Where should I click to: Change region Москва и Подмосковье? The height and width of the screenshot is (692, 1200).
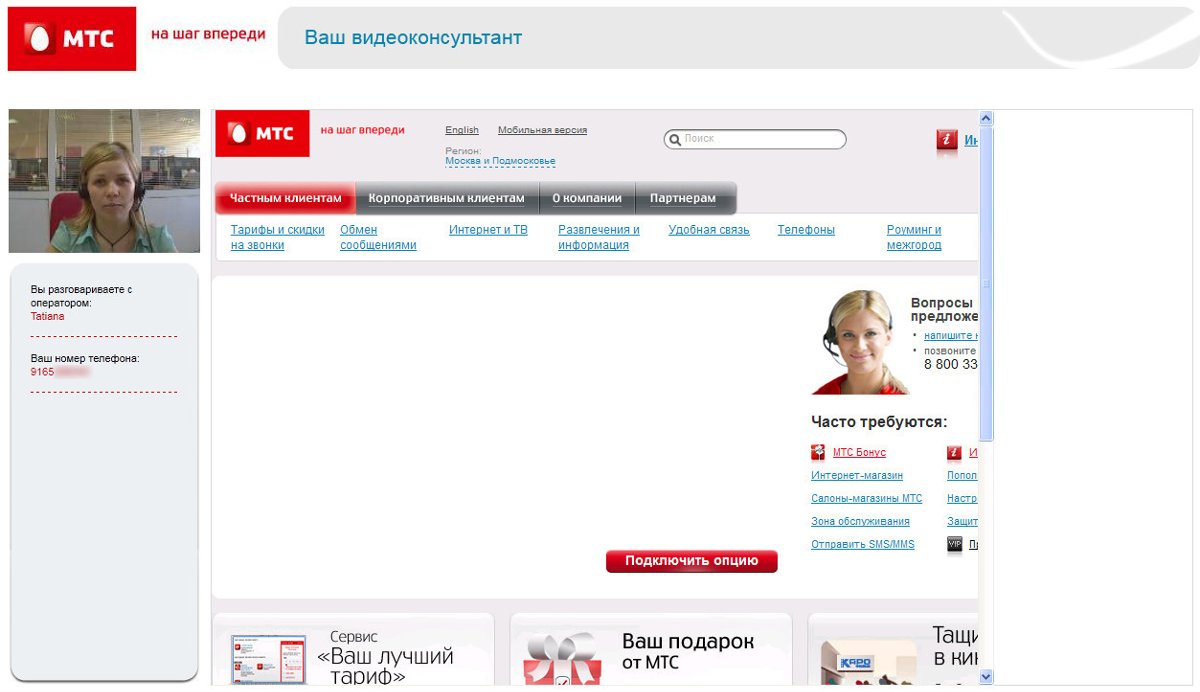[500, 161]
